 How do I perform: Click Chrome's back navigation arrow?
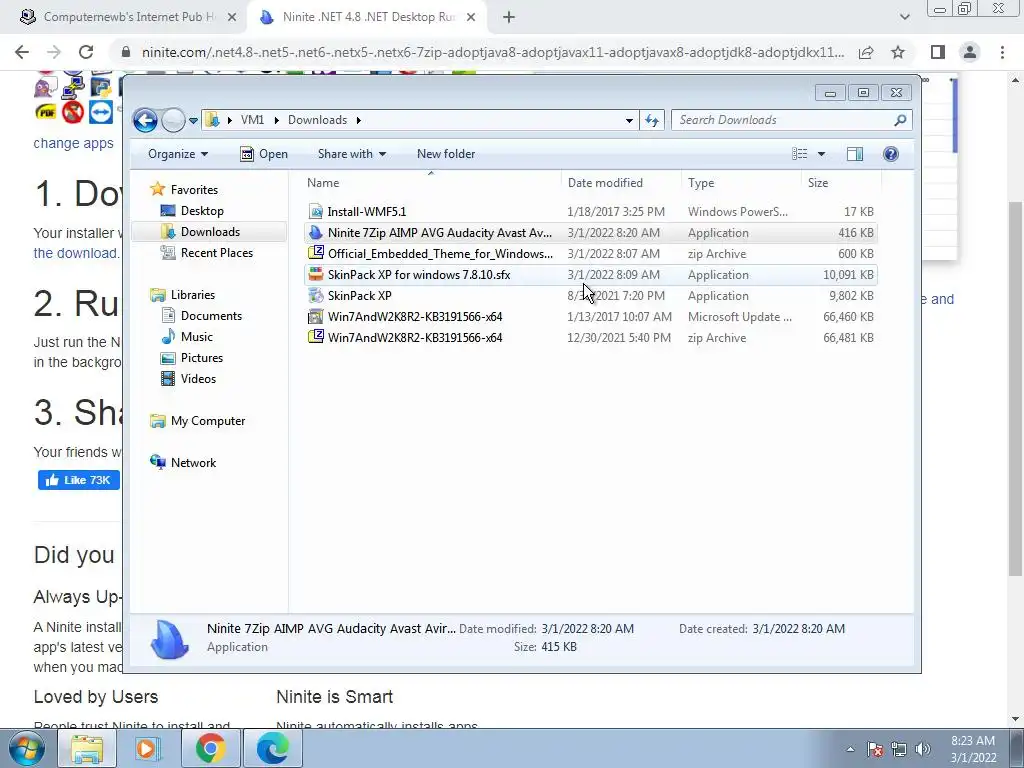pyautogui.click(x=22, y=52)
